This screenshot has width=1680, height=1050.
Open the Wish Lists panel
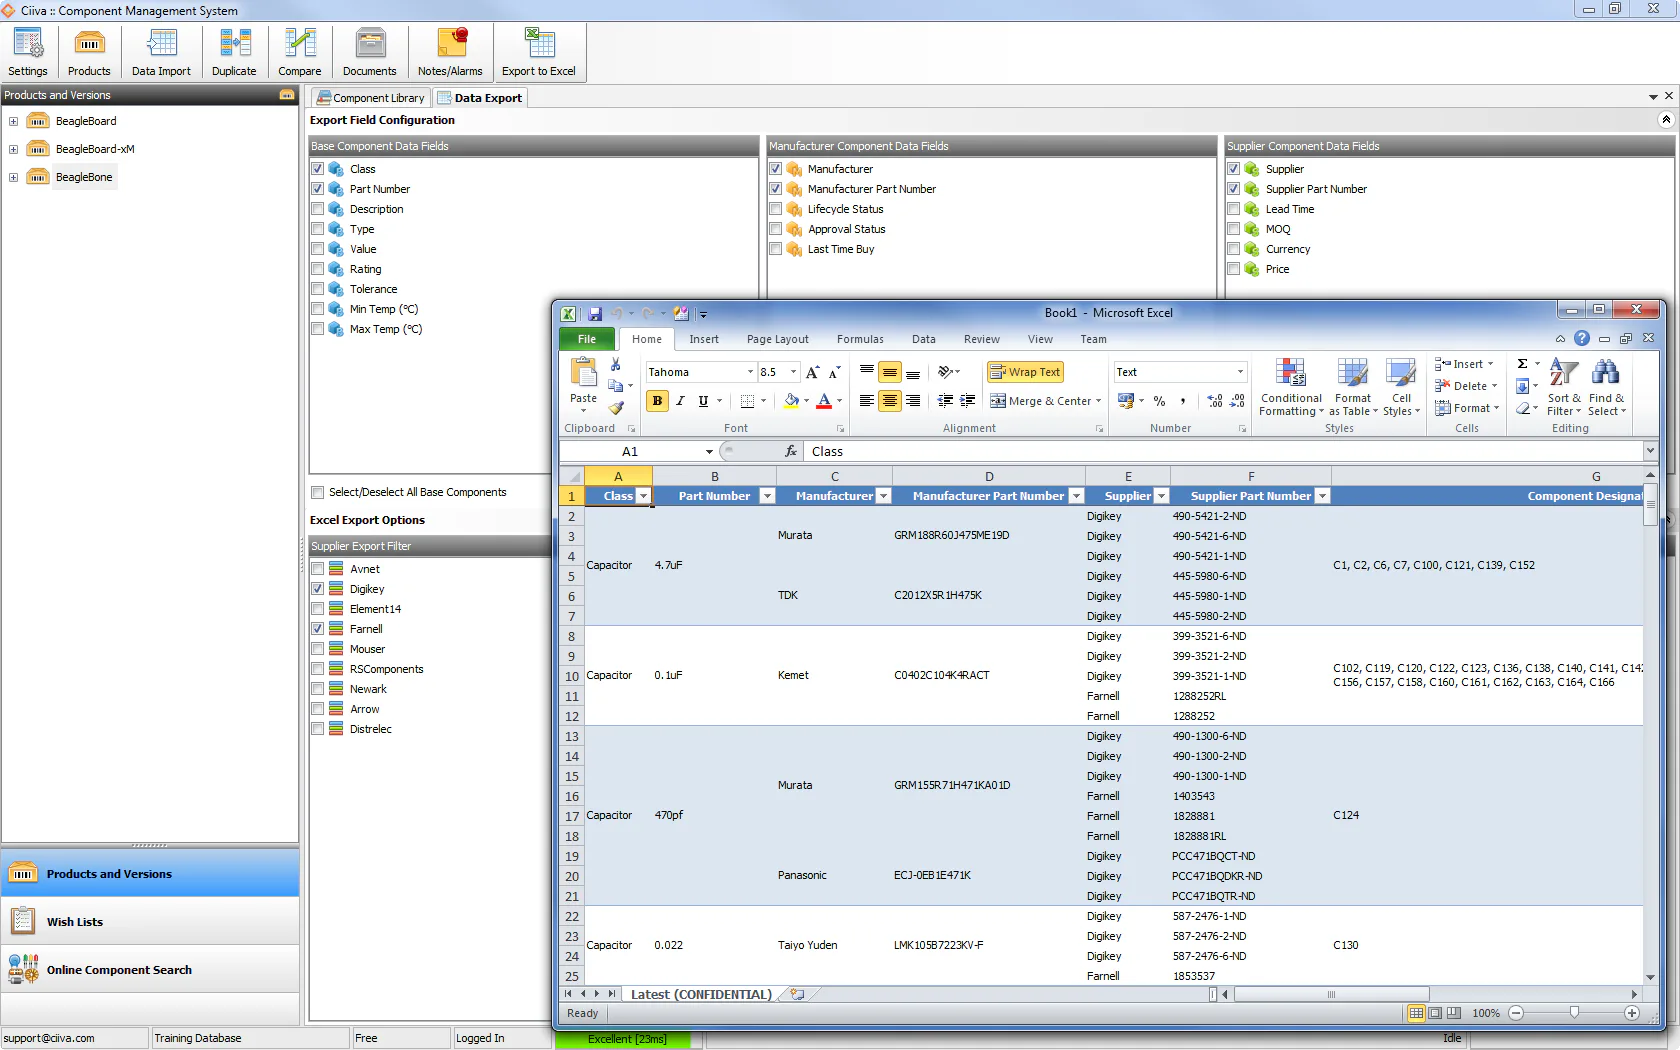(150, 922)
